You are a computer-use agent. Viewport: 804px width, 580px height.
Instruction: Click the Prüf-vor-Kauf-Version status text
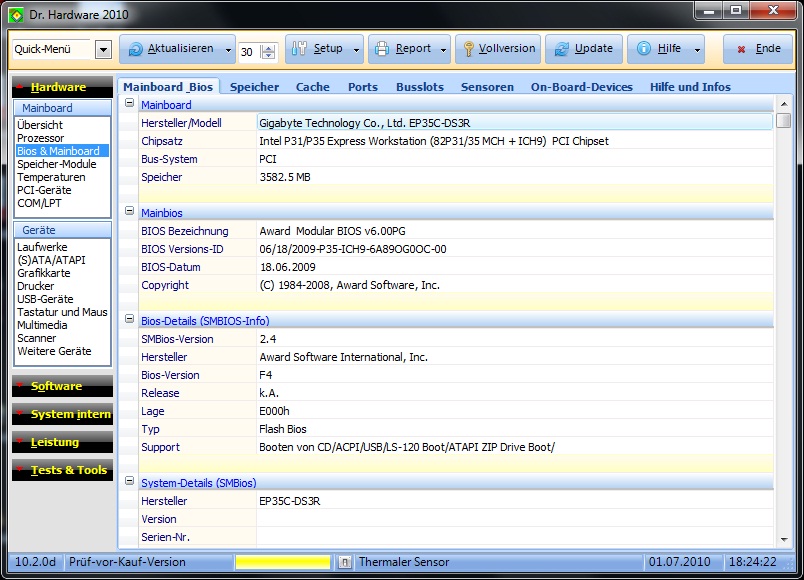(127, 562)
